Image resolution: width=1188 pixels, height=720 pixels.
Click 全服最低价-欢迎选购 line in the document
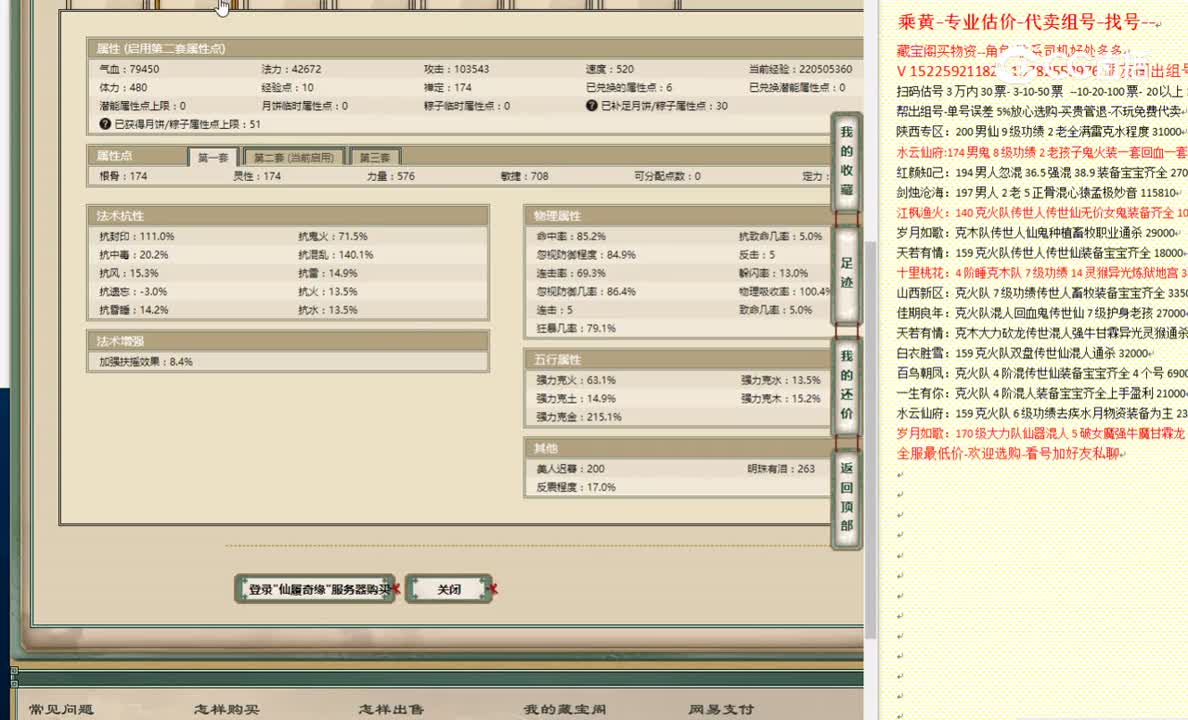point(1009,454)
